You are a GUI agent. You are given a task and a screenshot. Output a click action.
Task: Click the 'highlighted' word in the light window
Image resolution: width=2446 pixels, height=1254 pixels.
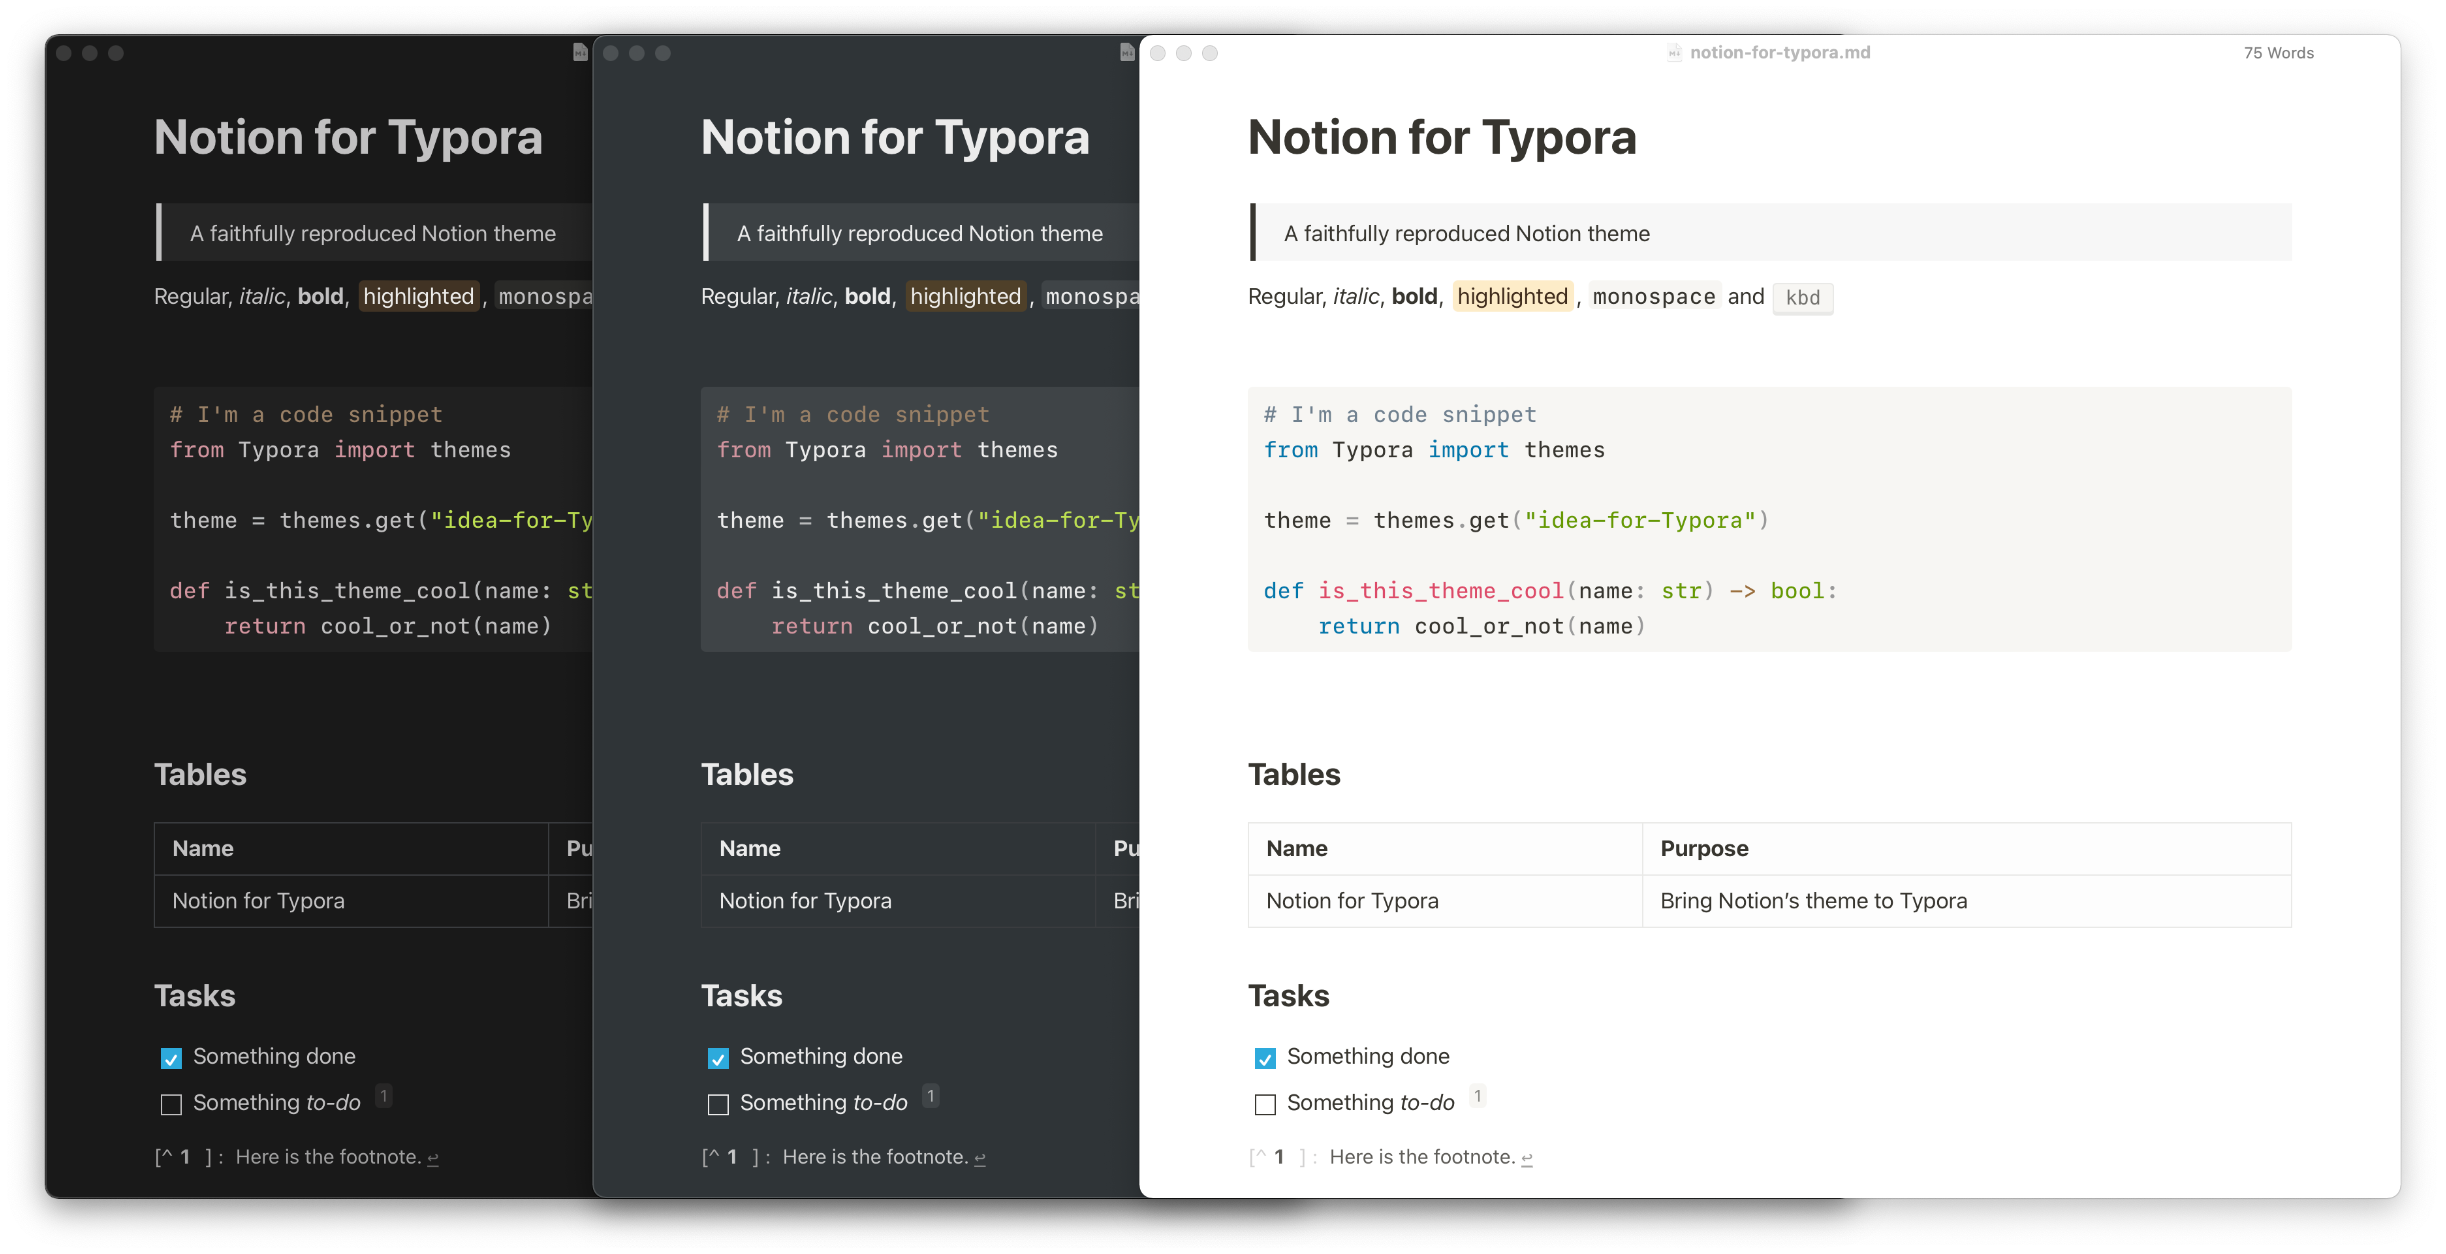point(1512,296)
